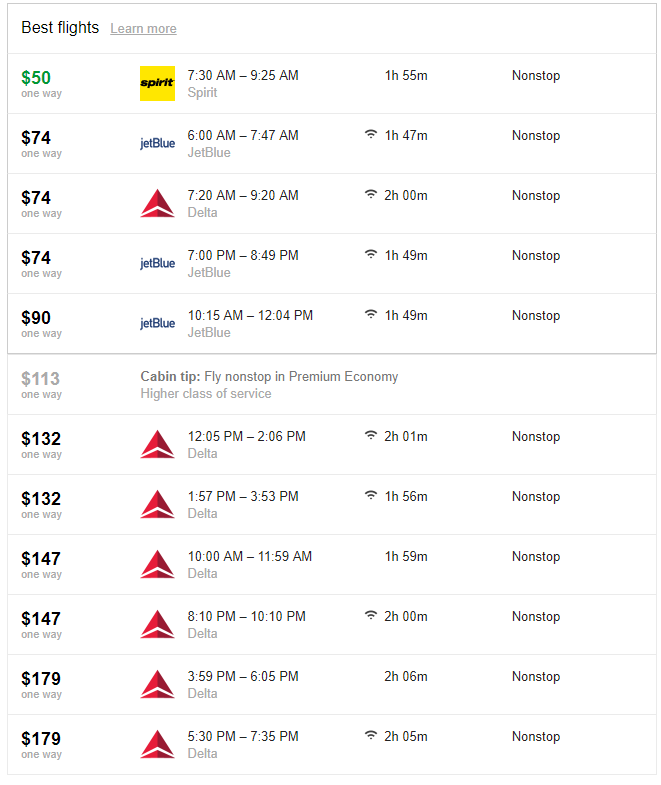Click the Wi-Fi icon on the 1h 47m flight
Screen dimensions: 661x785
pyautogui.click(x=371, y=135)
